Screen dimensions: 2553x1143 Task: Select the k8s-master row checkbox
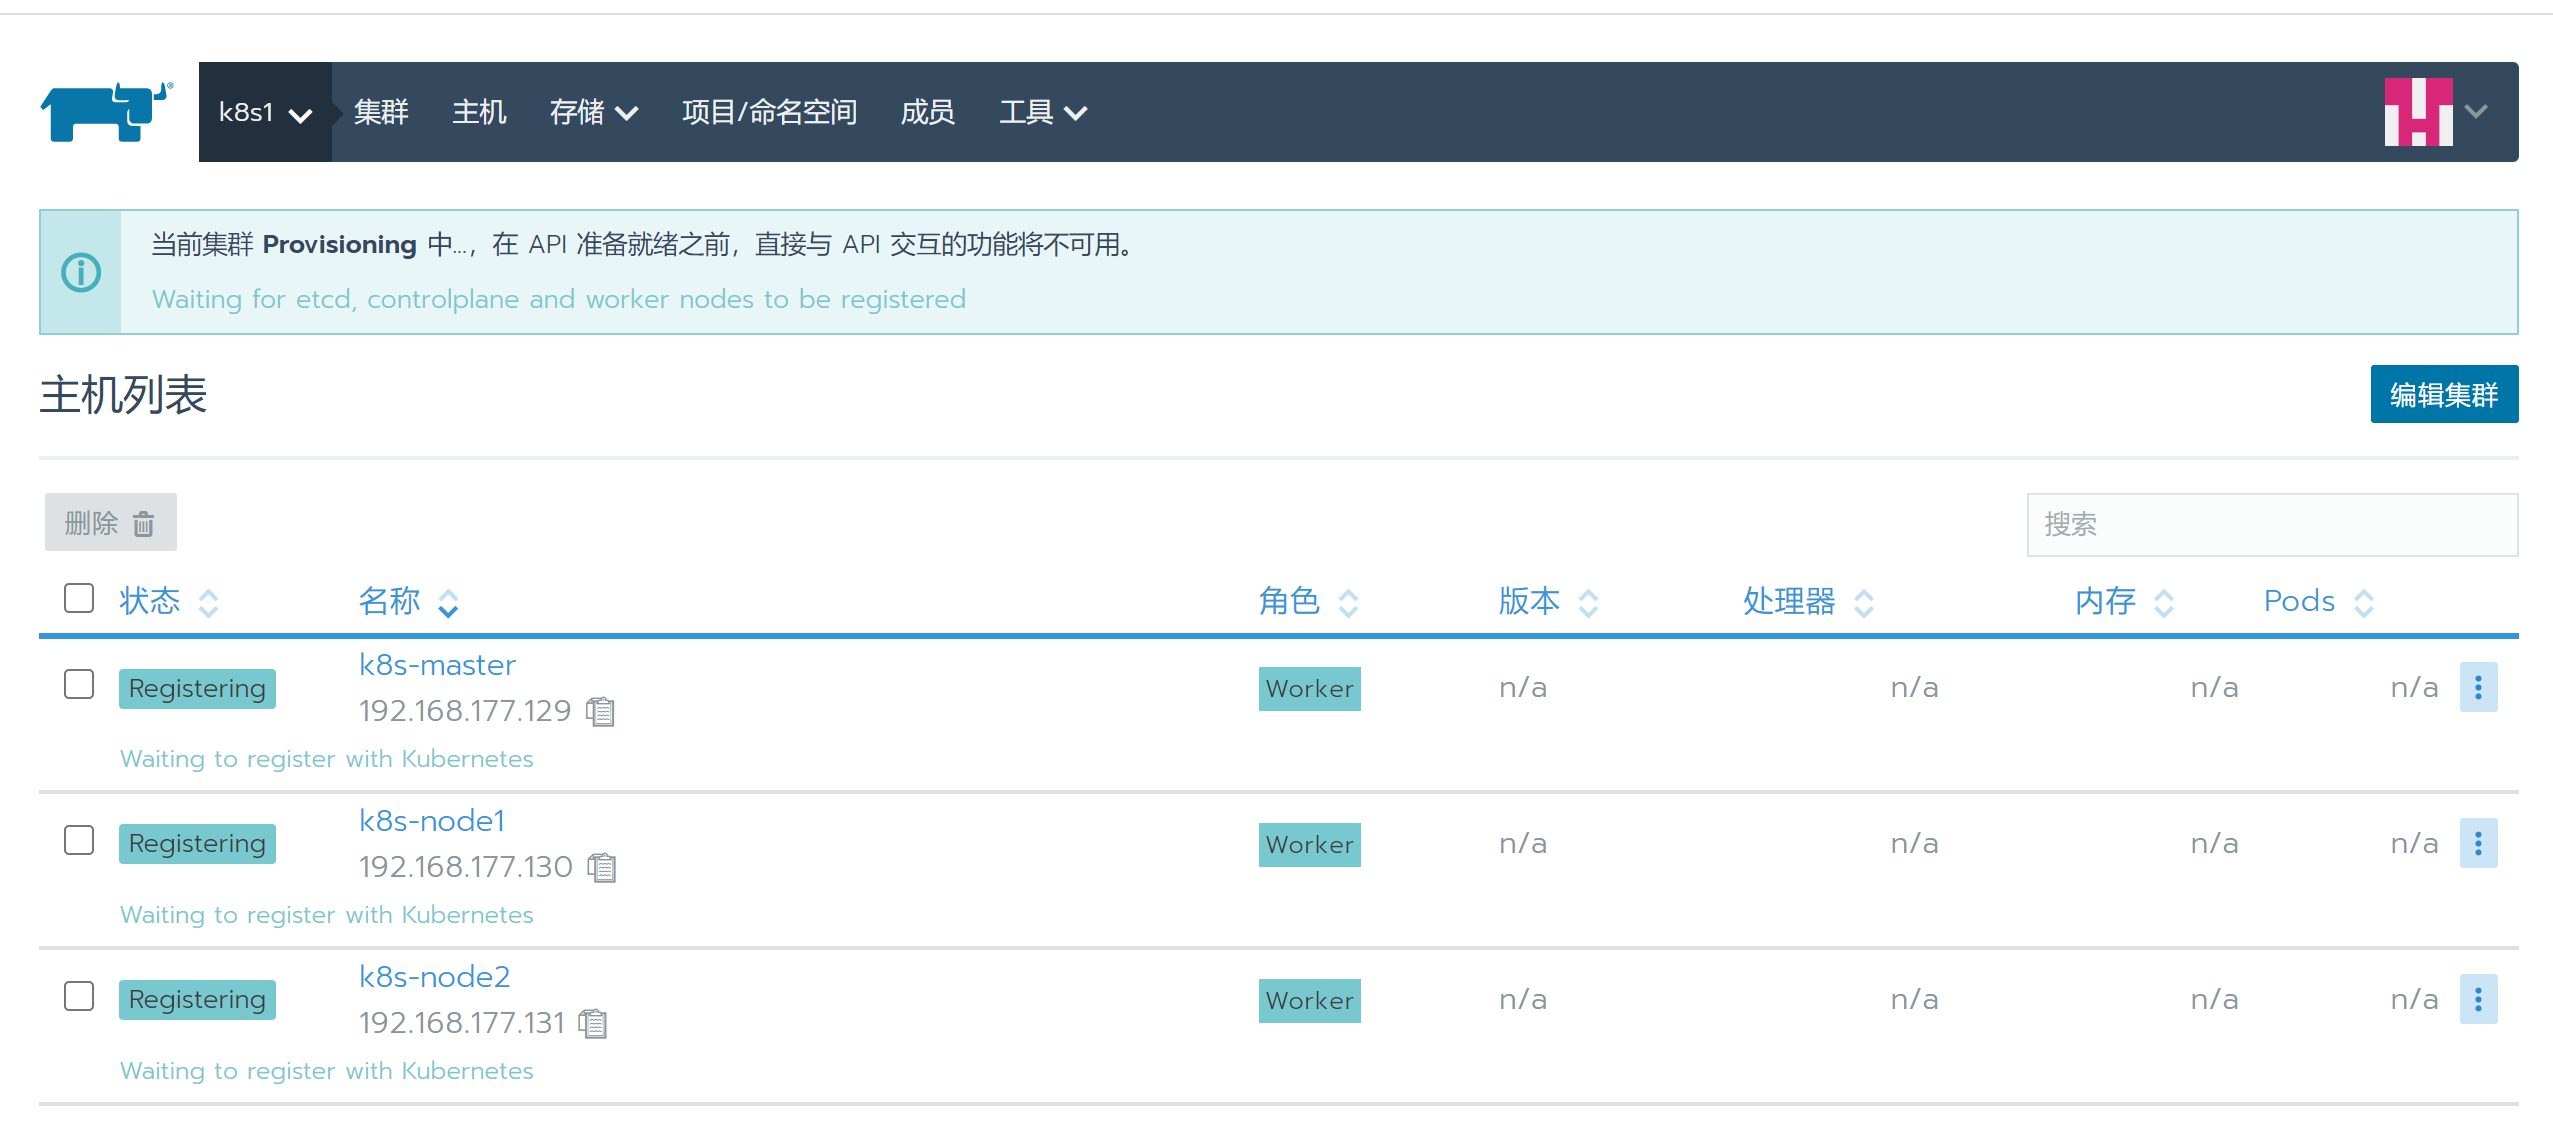point(79,685)
